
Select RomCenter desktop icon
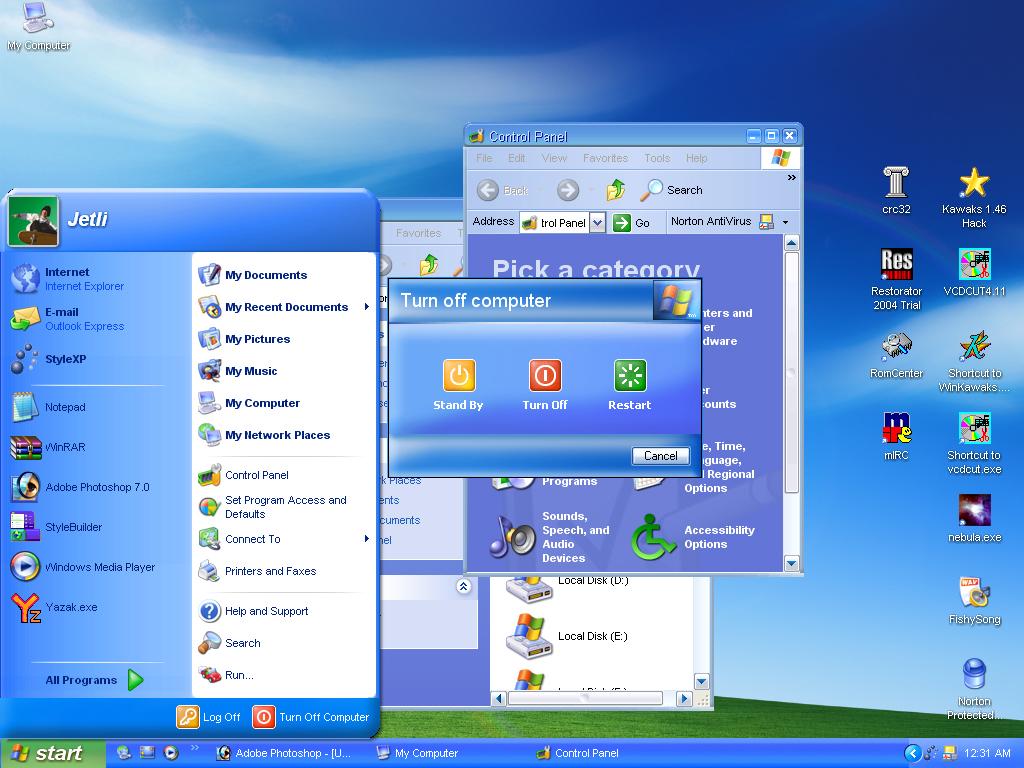pyautogui.click(x=896, y=355)
